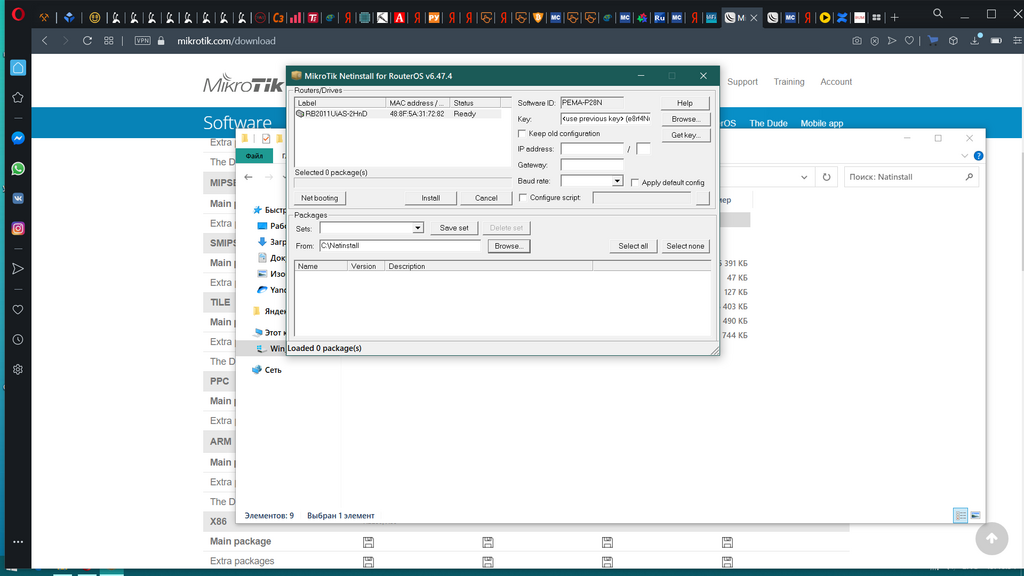This screenshot has width=1024, height=576.
Task: Open Opera sidebar bookmarks star
Action: pyautogui.click(x=18, y=97)
